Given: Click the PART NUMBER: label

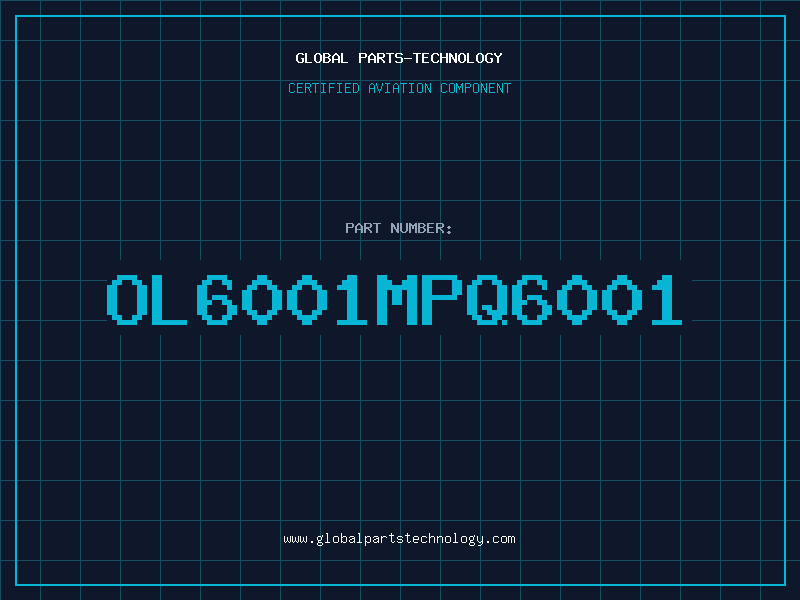Looking at the screenshot, I should pos(399,228).
